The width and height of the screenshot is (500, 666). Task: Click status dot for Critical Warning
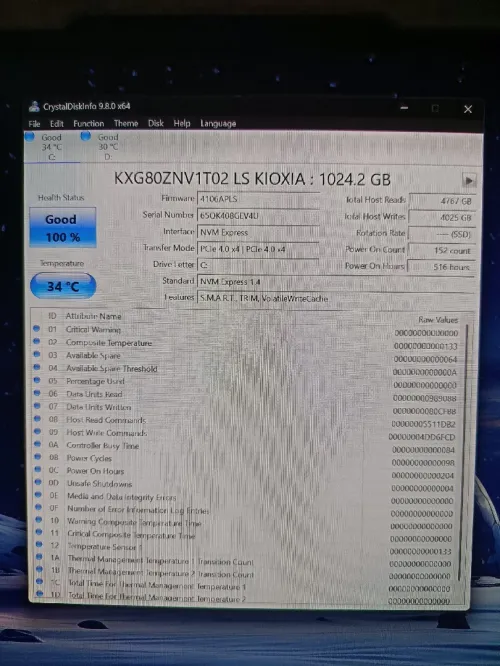pyautogui.click(x=36, y=328)
